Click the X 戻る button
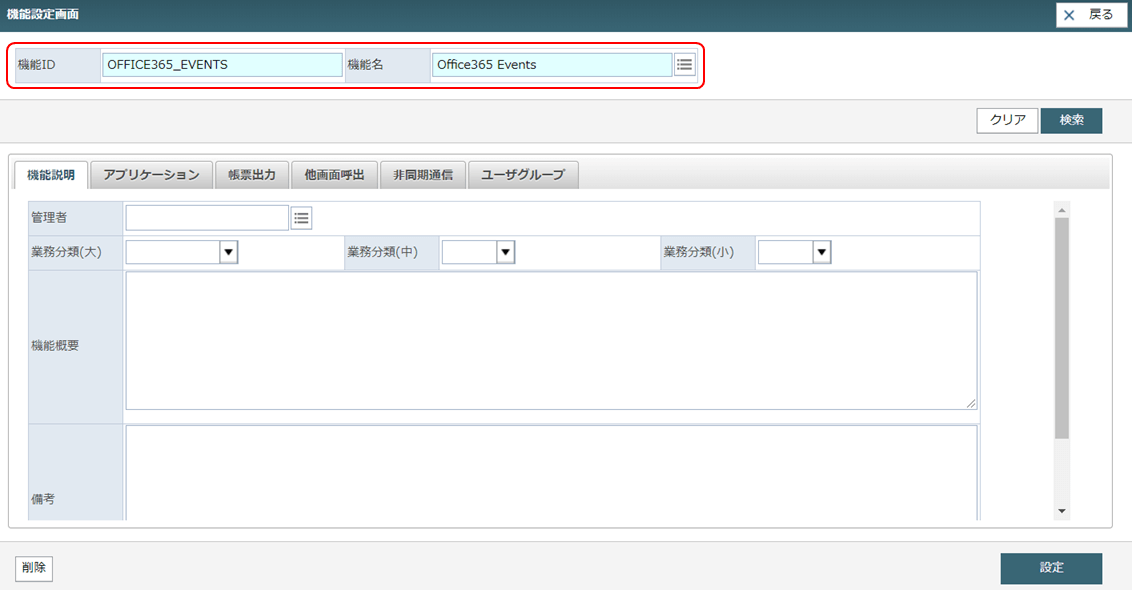 (1091, 15)
